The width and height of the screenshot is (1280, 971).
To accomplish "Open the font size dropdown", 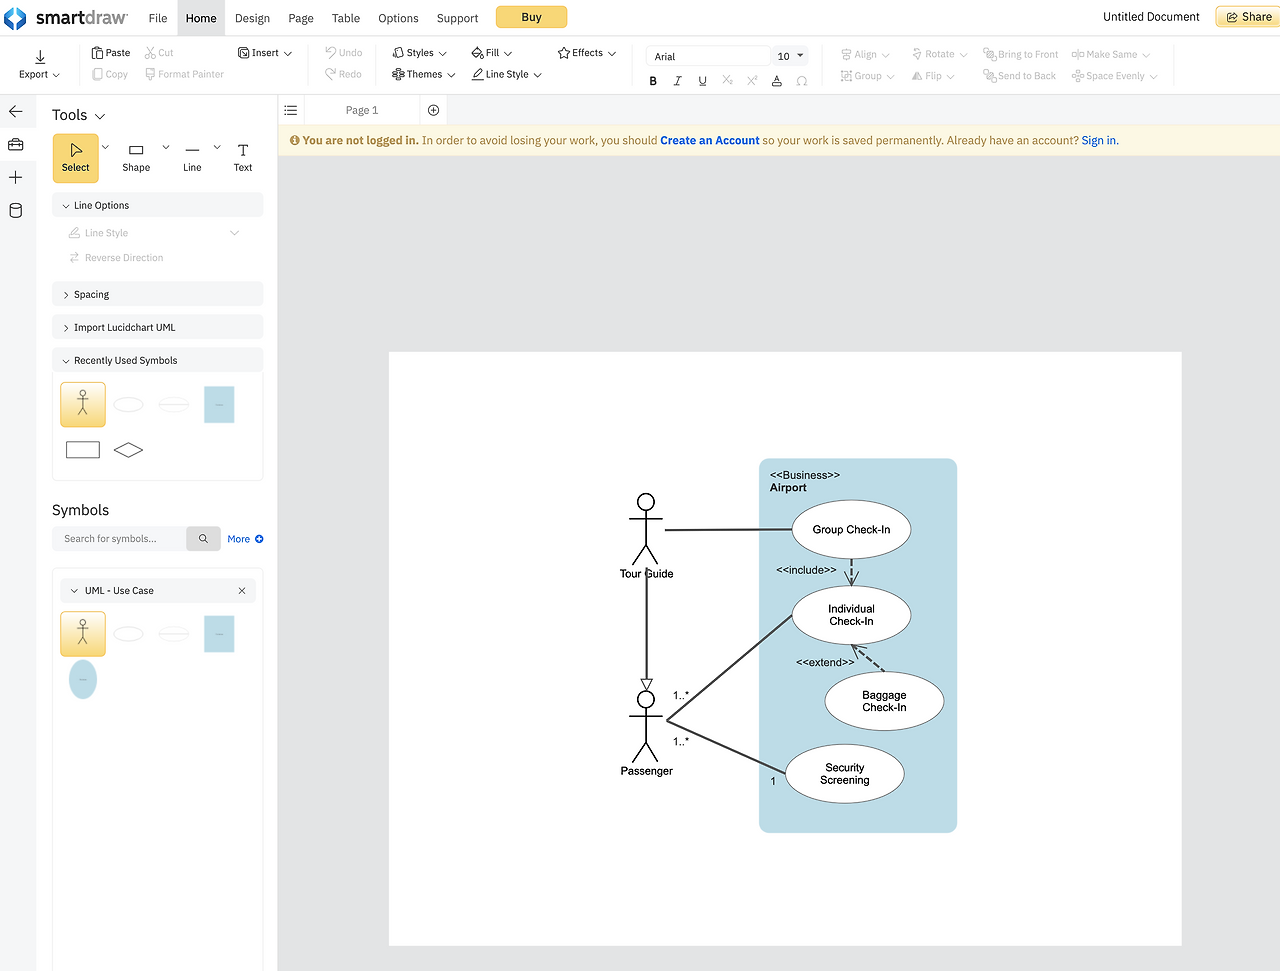I will click(800, 56).
